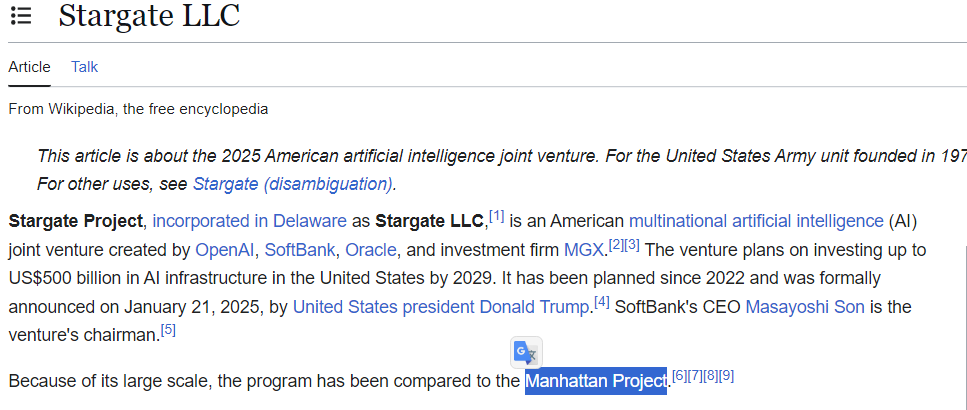
Task: Open footnote reference 5
Action: [x=168, y=330]
